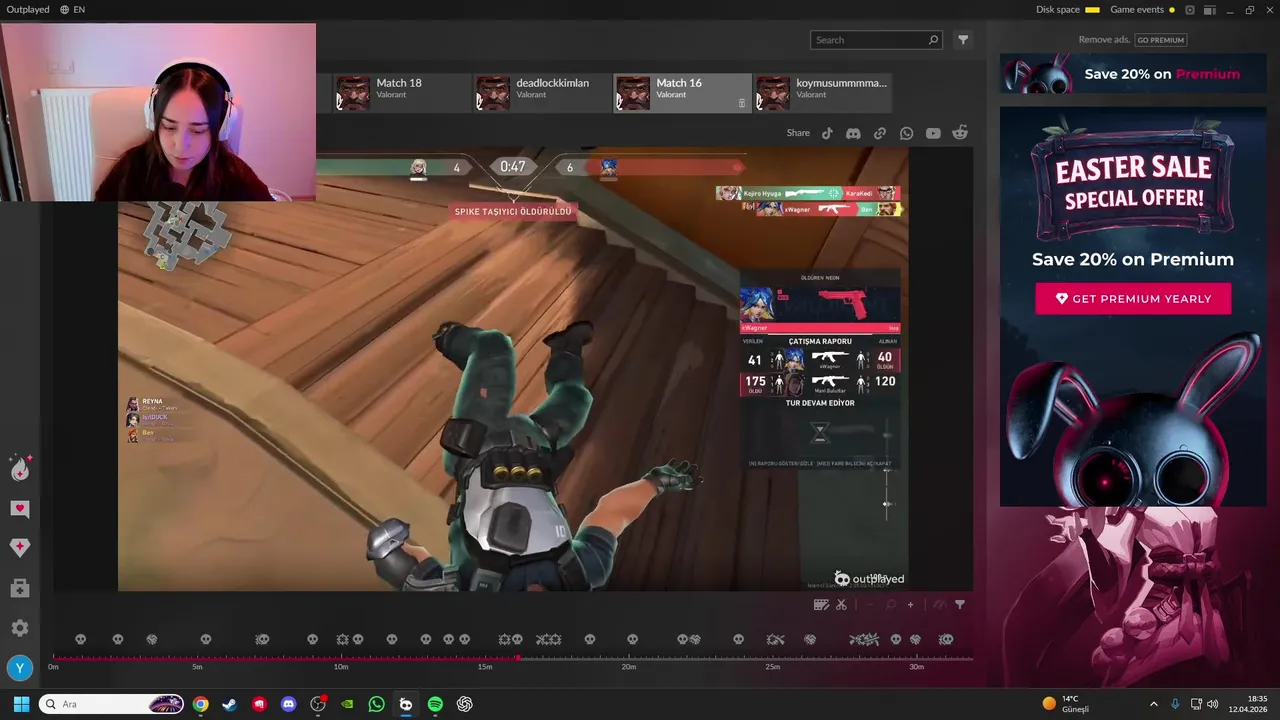This screenshot has width=1280, height=720.
Task: Open the Match 18 tab
Action: [401, 93]
